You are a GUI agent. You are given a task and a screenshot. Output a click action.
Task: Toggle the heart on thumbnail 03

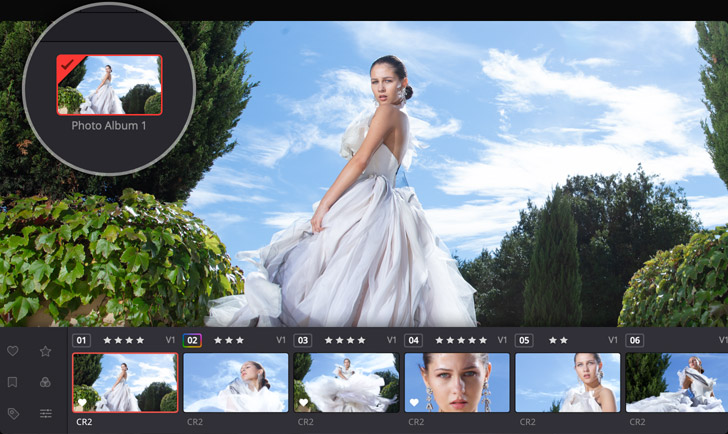(x=304, y=403)
